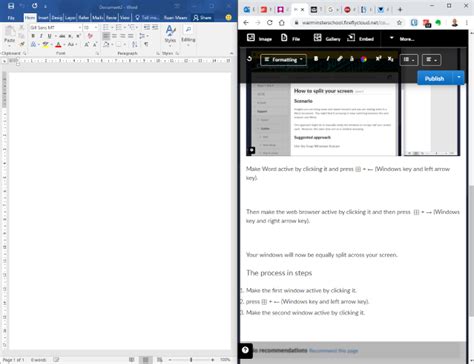Image resolution: width=474 pixels, height=364 pixels.
Task: Open the Gill Sans MT font name dropdown
Action: pyautogui.click(x=80, y=27)
